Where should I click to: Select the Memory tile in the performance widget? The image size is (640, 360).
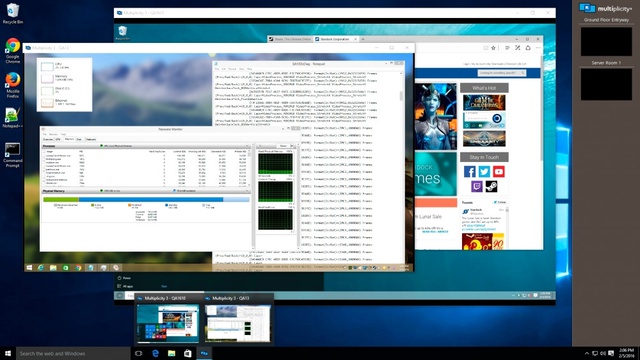tap(64, 78)
